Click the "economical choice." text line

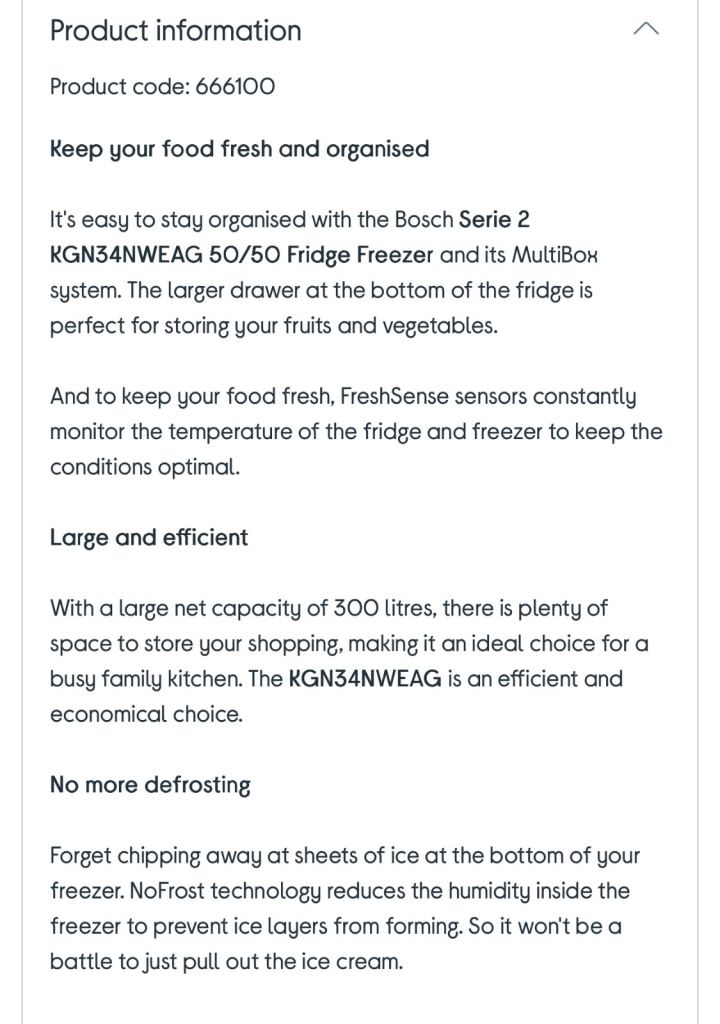pos(146,714)
